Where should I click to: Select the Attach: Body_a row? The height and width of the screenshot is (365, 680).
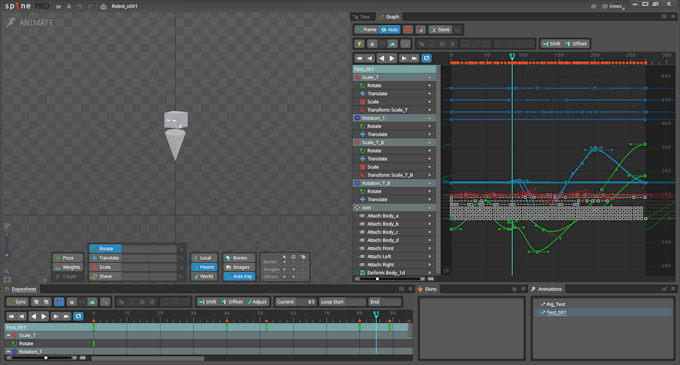tap(394, 216)
